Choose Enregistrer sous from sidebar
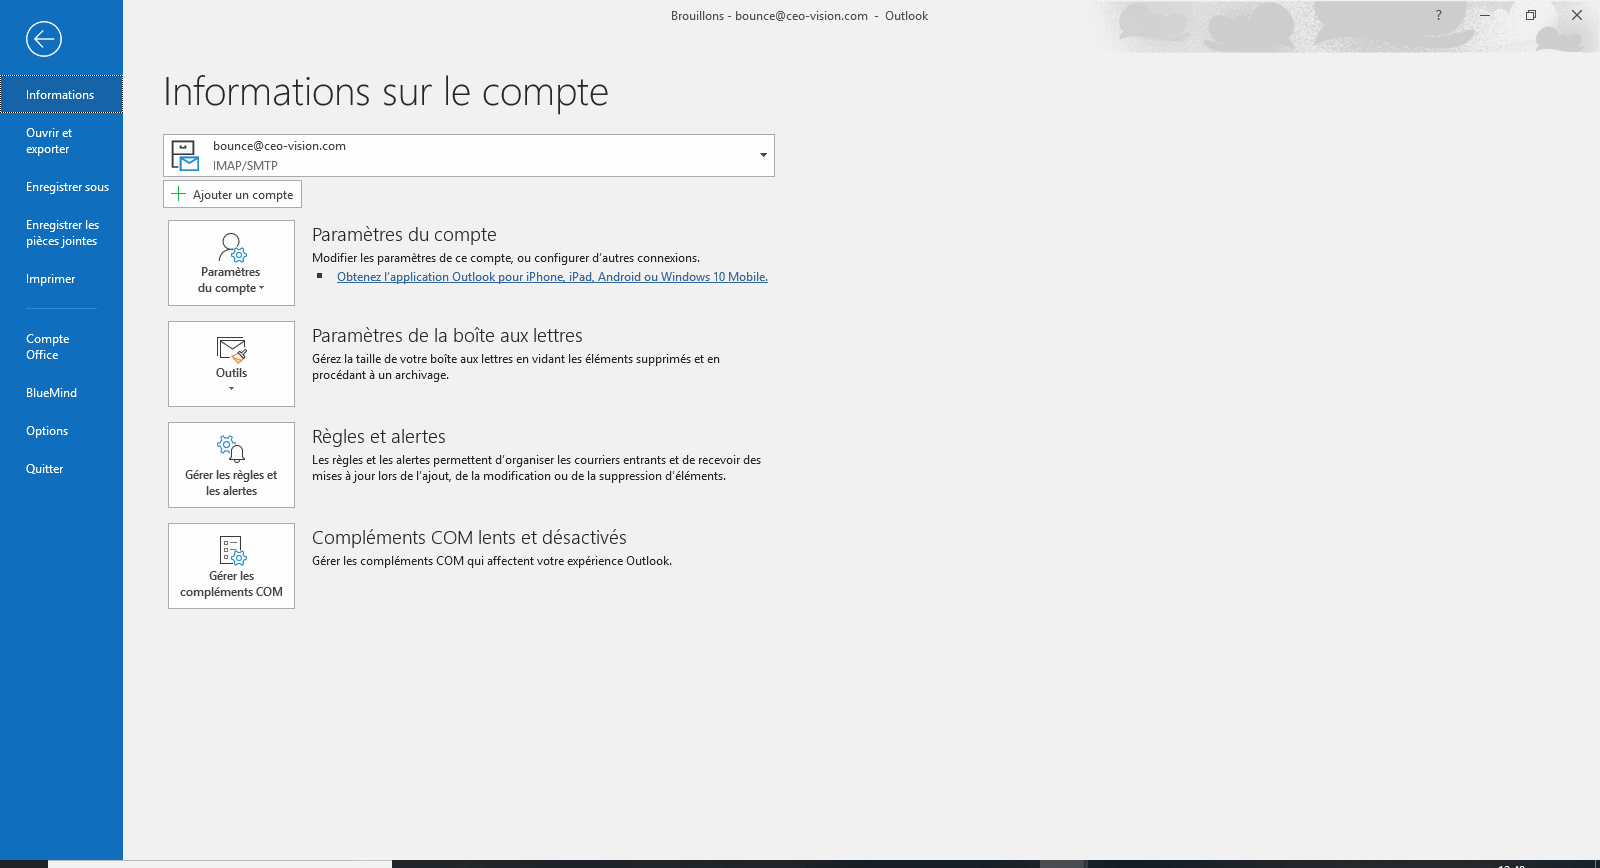This screenshot has width=1600, height=868. tap(67, 187)
